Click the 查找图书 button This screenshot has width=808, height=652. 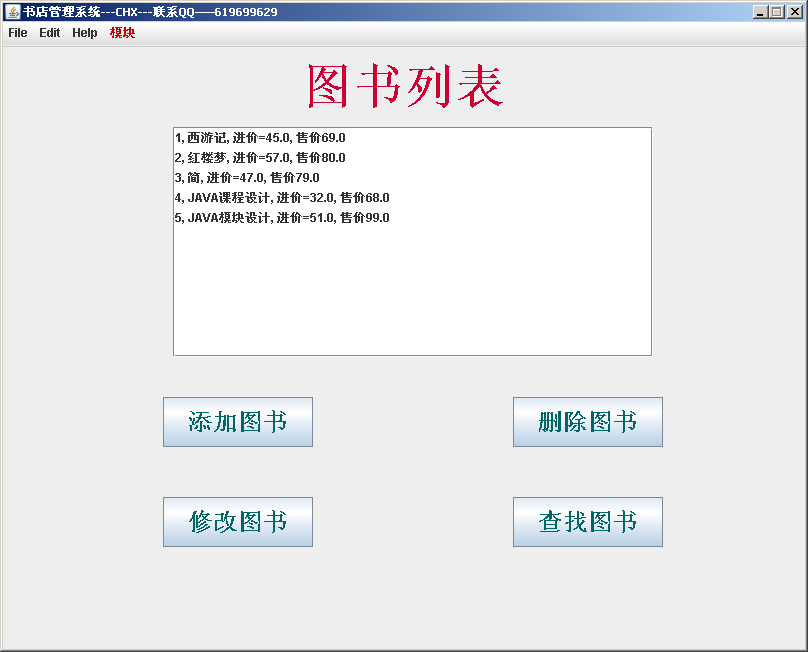[588, 522]
